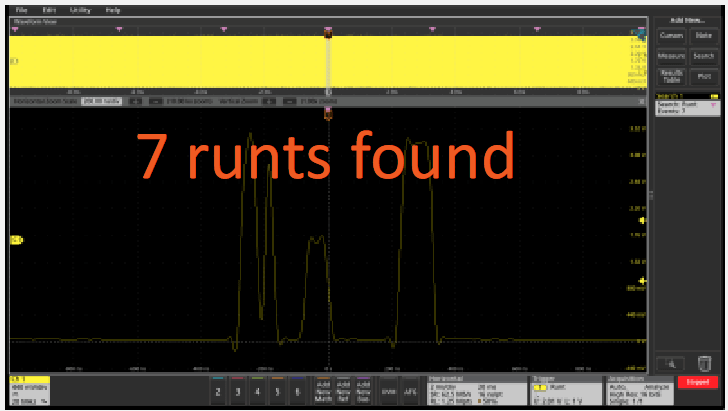Viewport: 728px width, 411px height.
Task: Click the channel 1 ground level handle
Action: point(16,240)
